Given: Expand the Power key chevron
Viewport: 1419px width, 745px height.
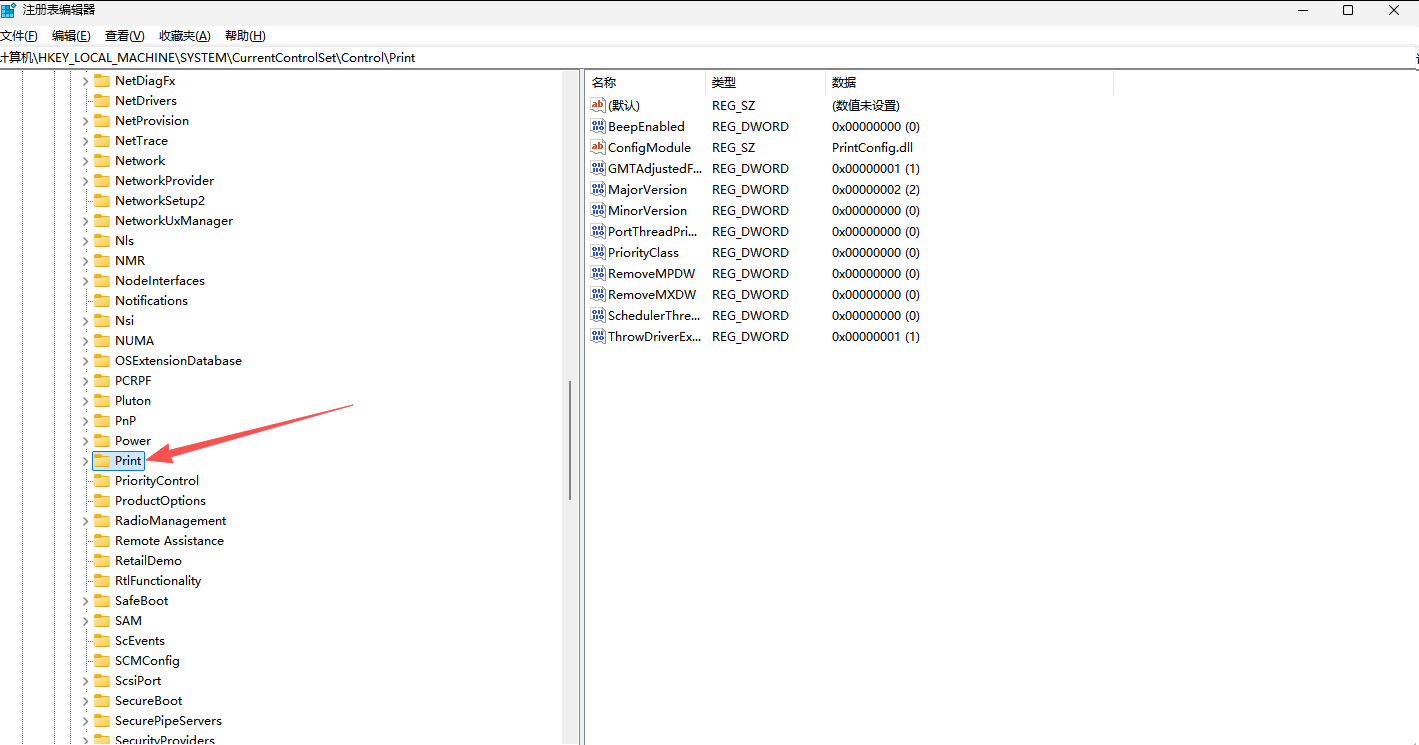Looking at the screenshot, I should [x=86, y=440].
